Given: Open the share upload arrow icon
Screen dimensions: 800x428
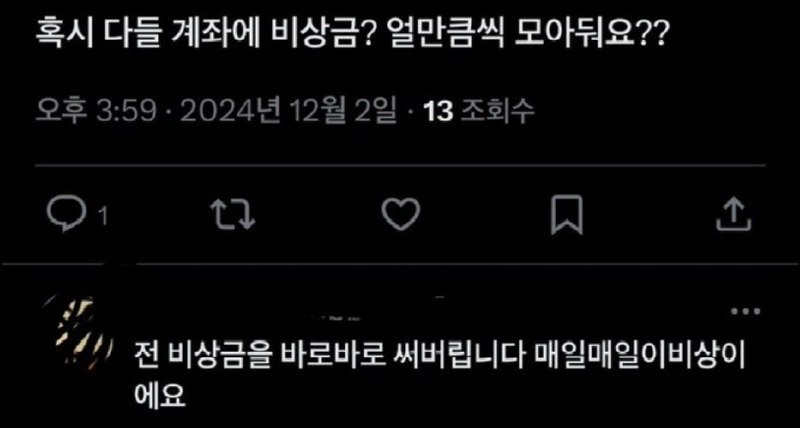Looking at the screenshot, I should [x=733, y=214].
